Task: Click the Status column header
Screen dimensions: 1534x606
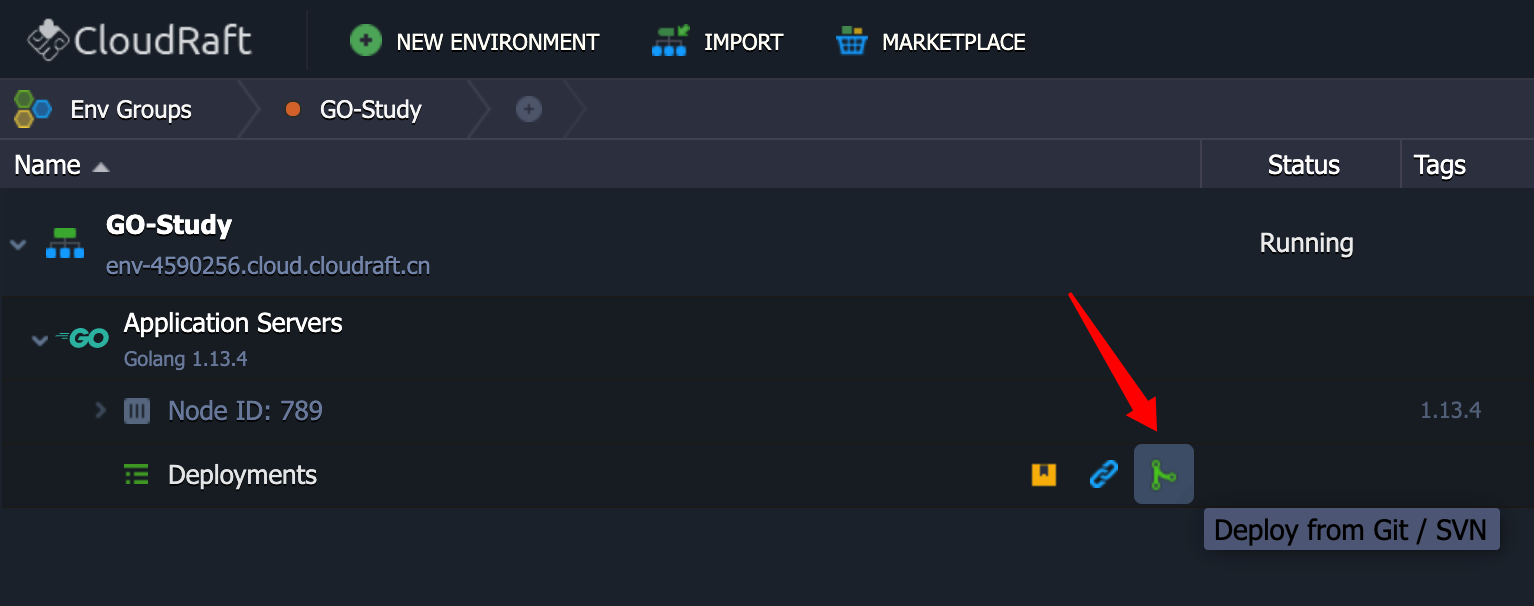Action: tap(1303, 165)
